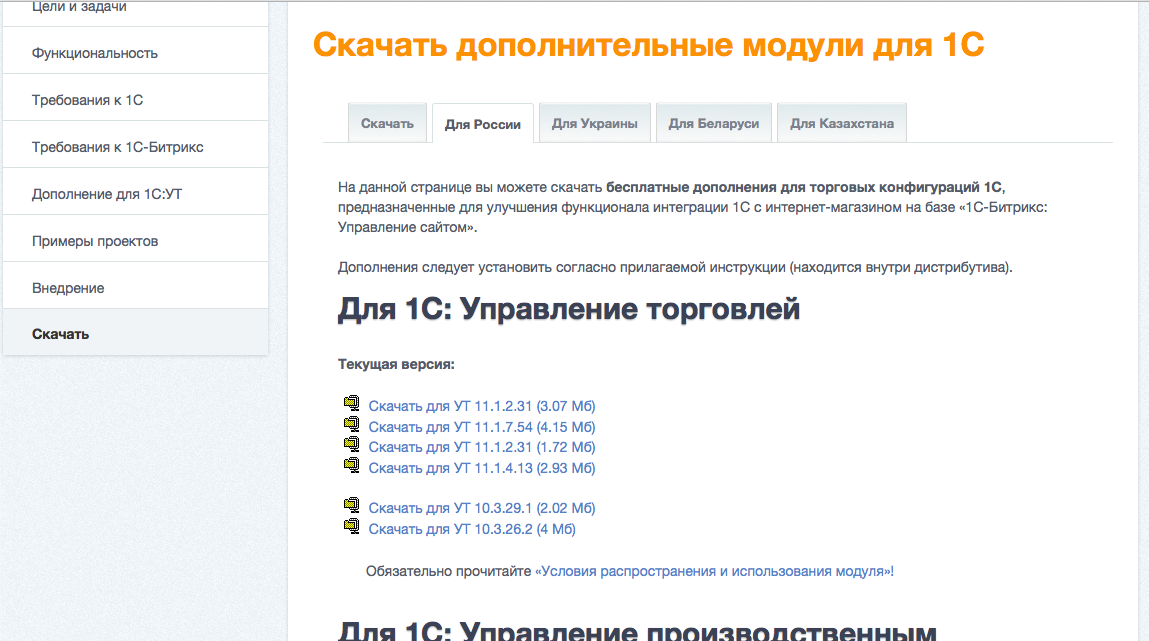Image resolution: width=1149 pixels, height=641 pixels.
Task: Click the file icon beside УТ 11.1.4.13
Action: [x=351, y=466]
